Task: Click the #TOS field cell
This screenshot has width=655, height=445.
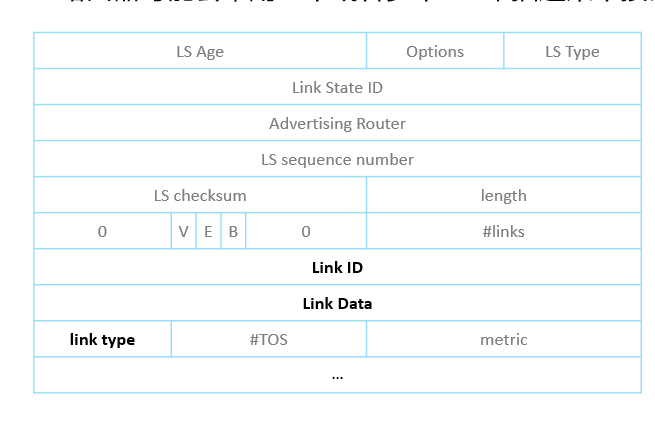Action: coord(269,339)
